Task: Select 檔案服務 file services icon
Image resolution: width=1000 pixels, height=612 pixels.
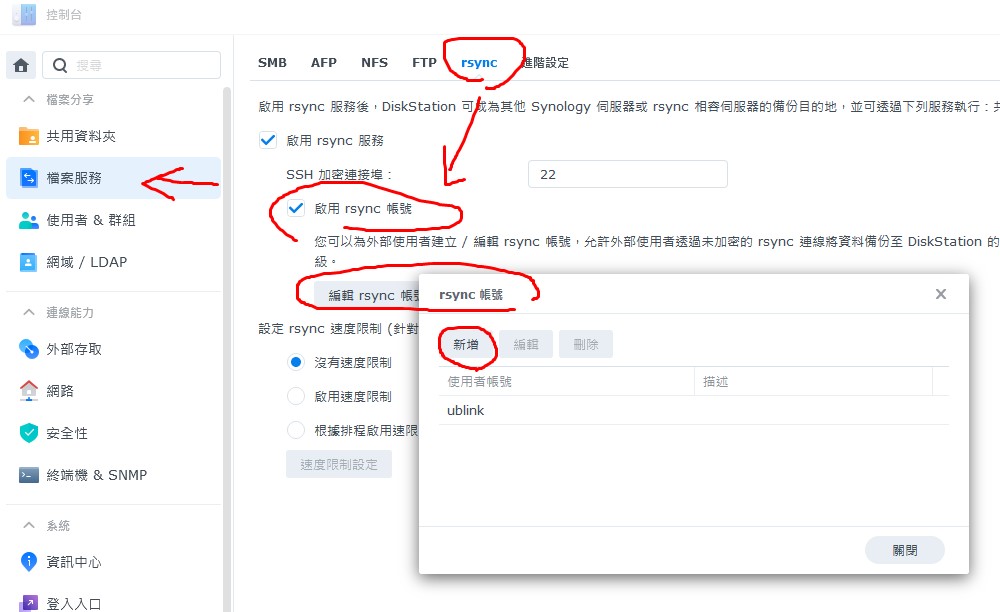Action: click(x=29, y=178)
